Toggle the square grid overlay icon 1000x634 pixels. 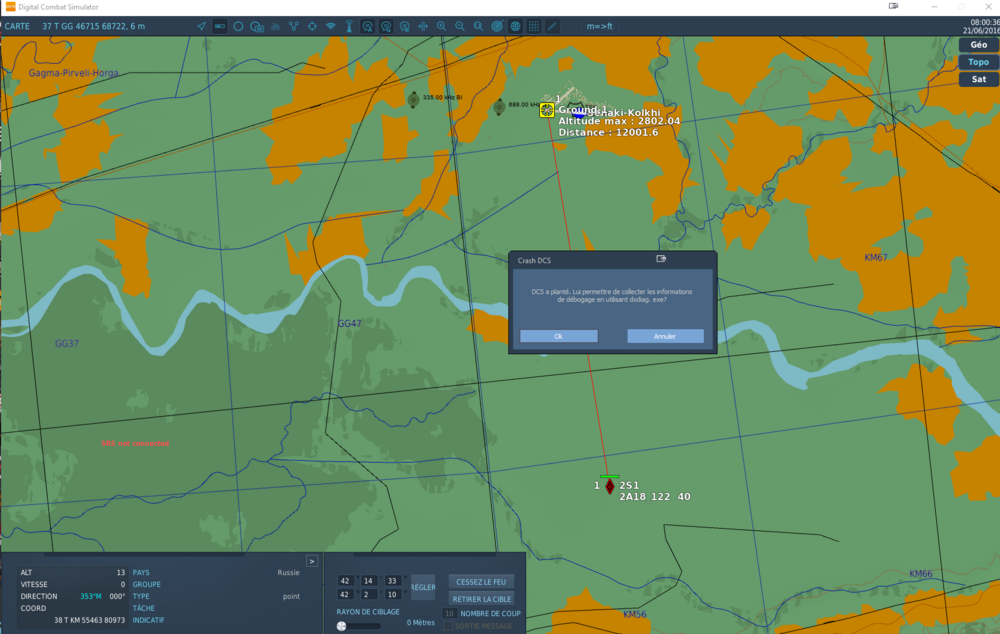click(534, 26)
